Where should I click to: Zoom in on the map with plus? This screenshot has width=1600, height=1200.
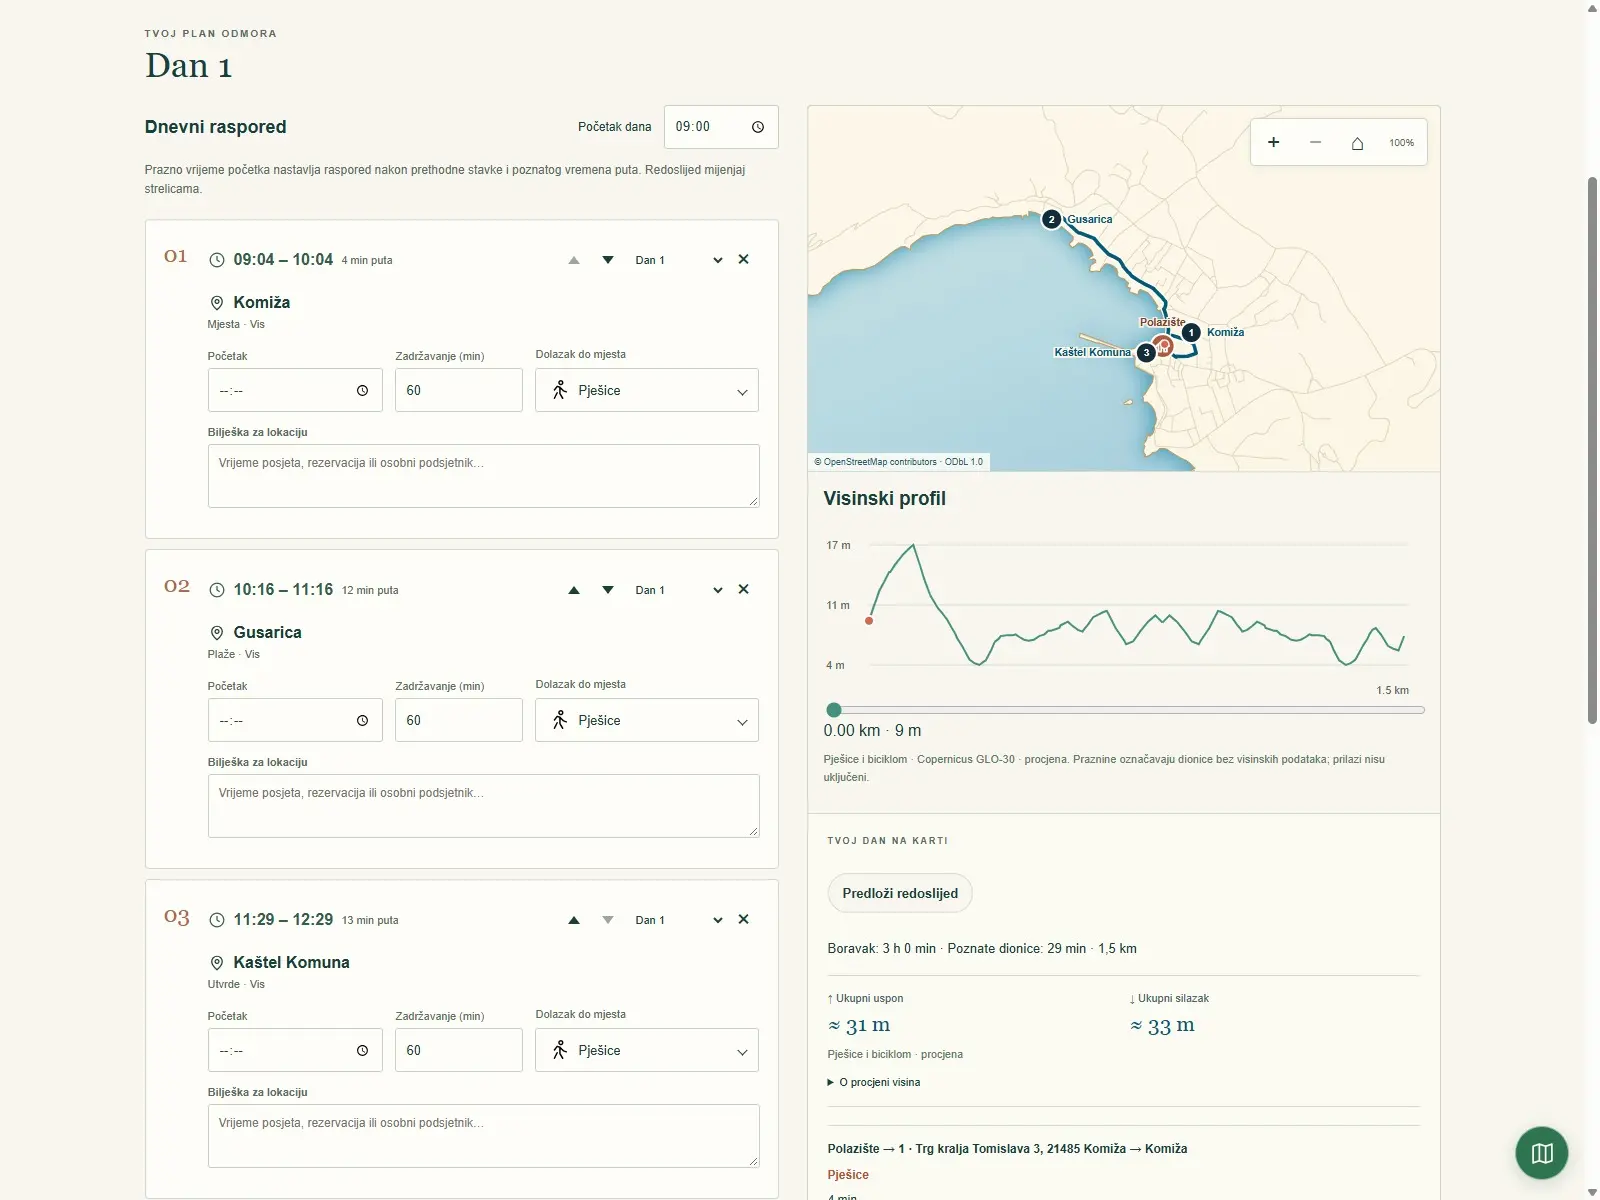pos(1273,142)
